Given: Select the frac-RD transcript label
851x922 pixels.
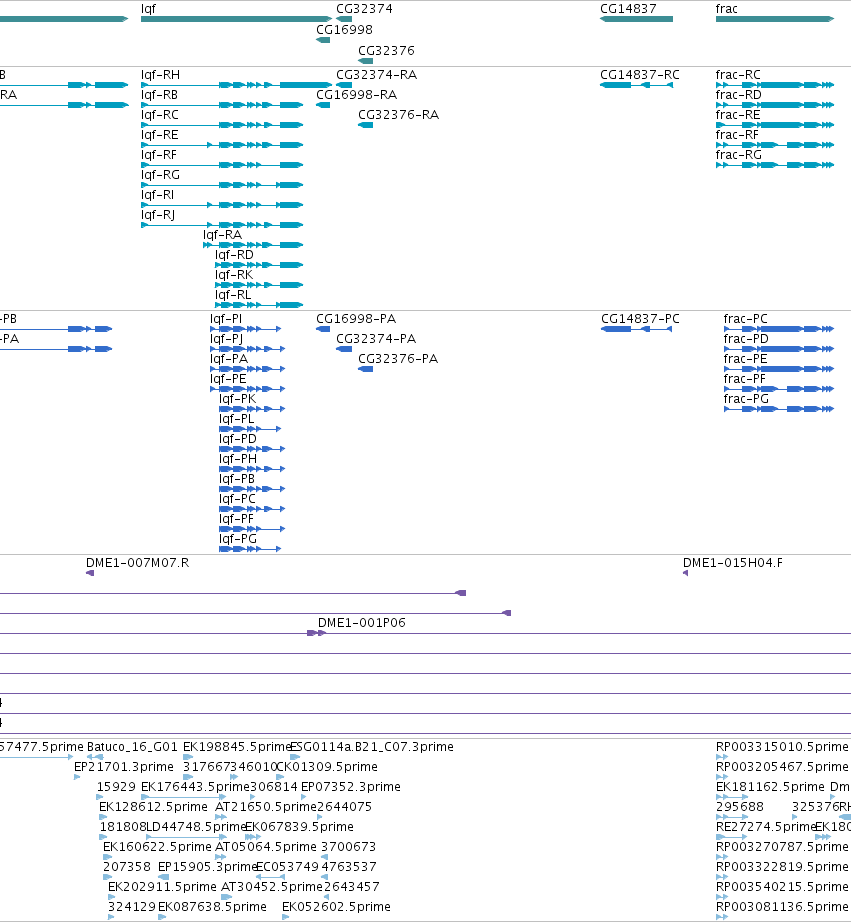Looking at the screenshot, I should [739, 95].
